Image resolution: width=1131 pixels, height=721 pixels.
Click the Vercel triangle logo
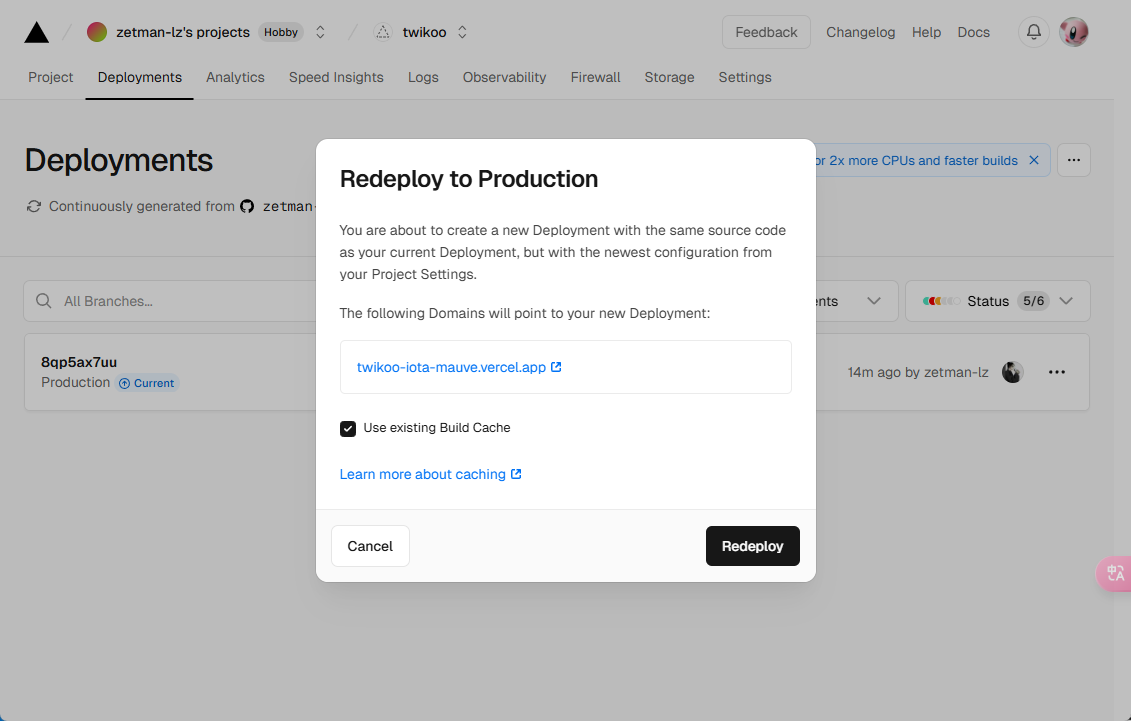[x=37, y=32]
